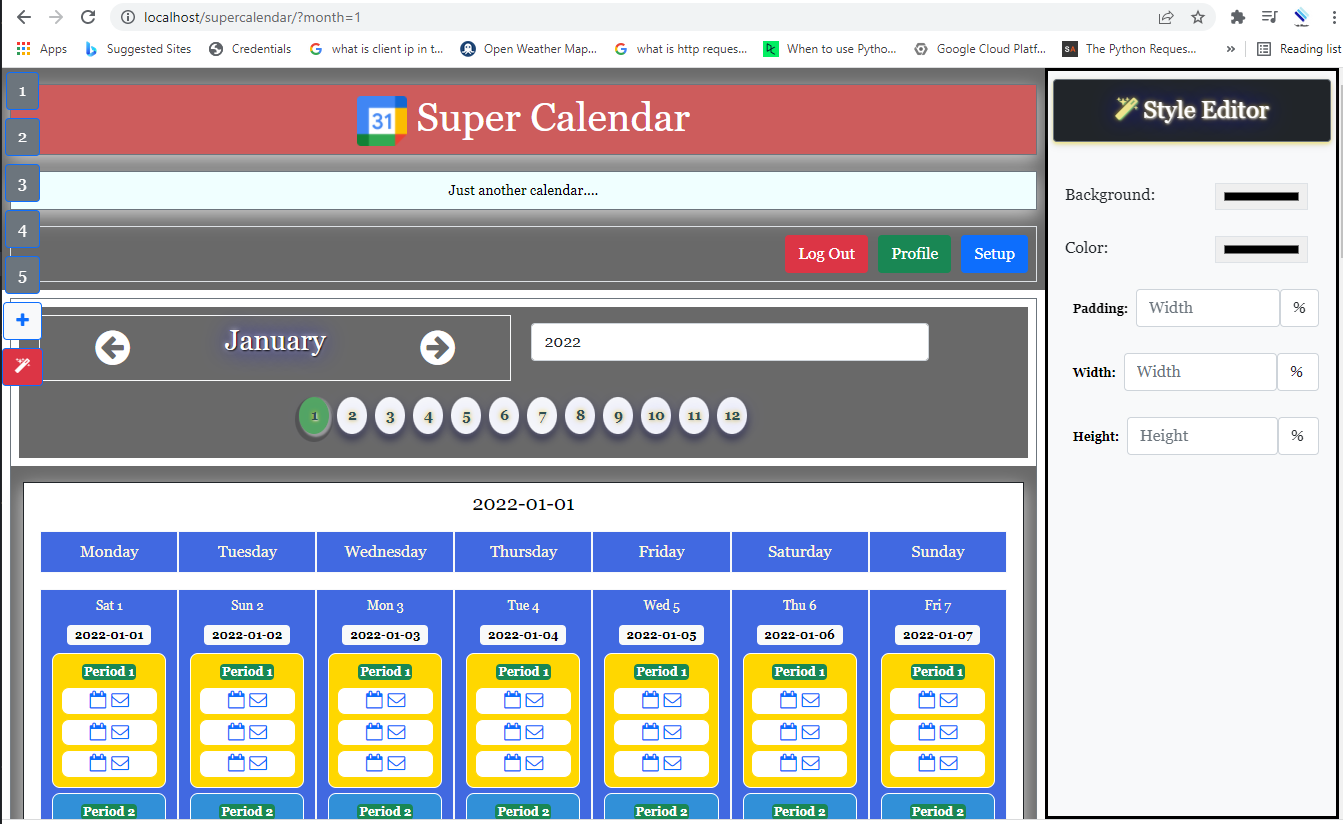
Task: Go to next month with right arrow
Action: [438, 348]
